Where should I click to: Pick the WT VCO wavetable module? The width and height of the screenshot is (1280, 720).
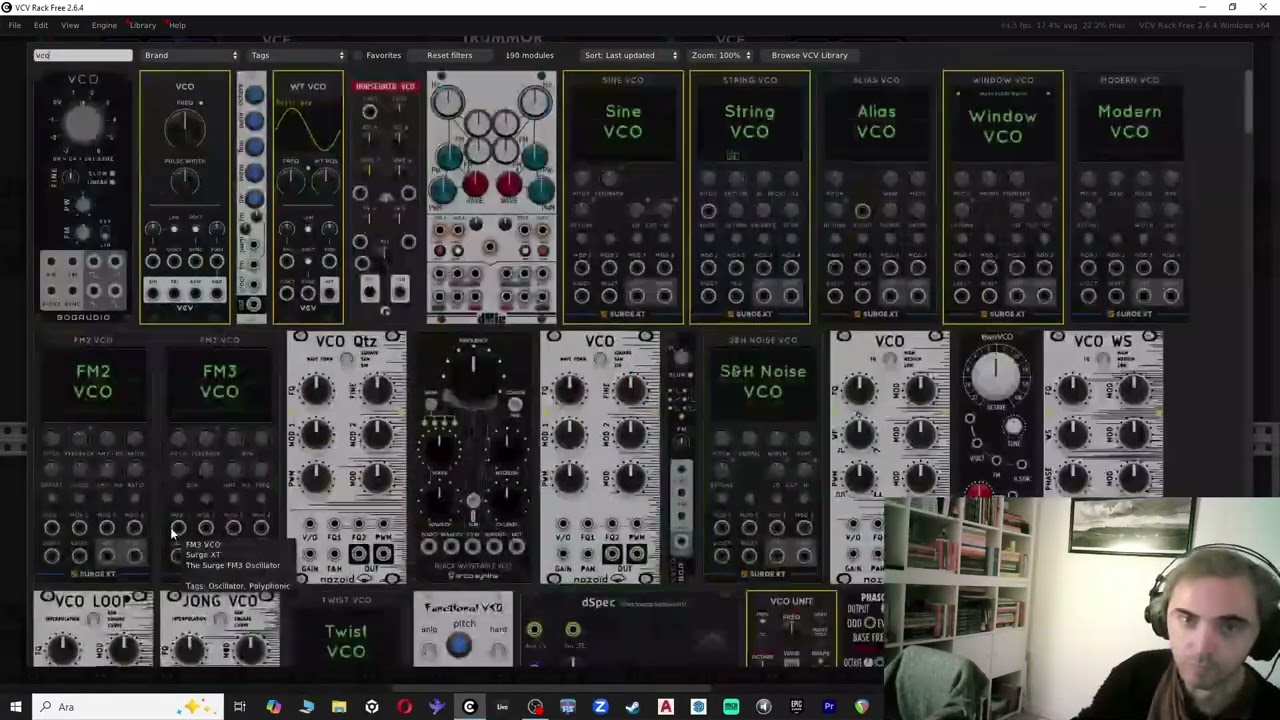pos(308,197)
